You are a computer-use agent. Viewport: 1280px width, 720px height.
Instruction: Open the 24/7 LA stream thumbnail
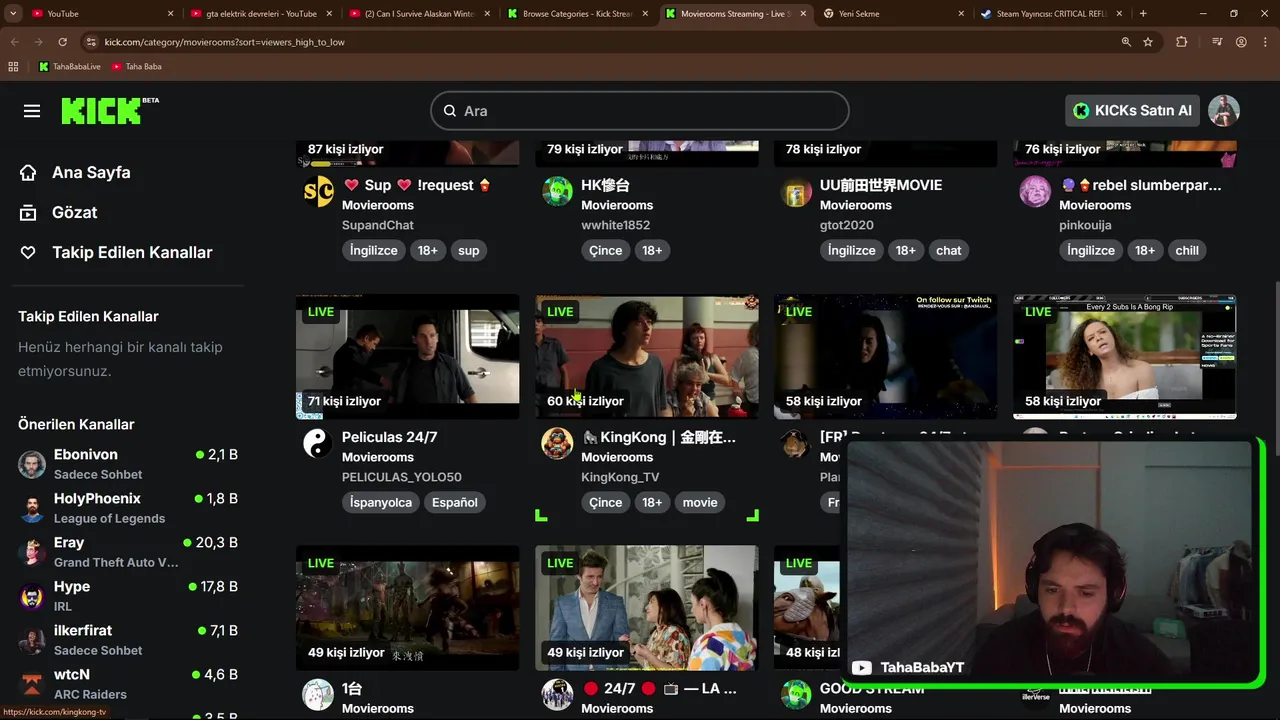coord(646,607)
